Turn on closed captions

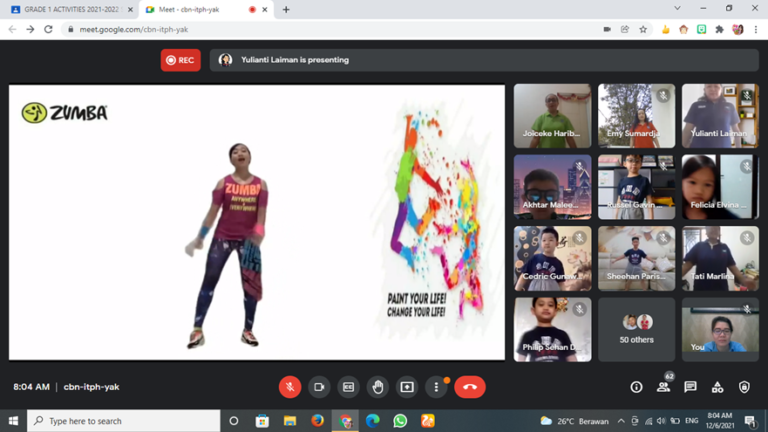pyautogui.click(x=348, y=387)
